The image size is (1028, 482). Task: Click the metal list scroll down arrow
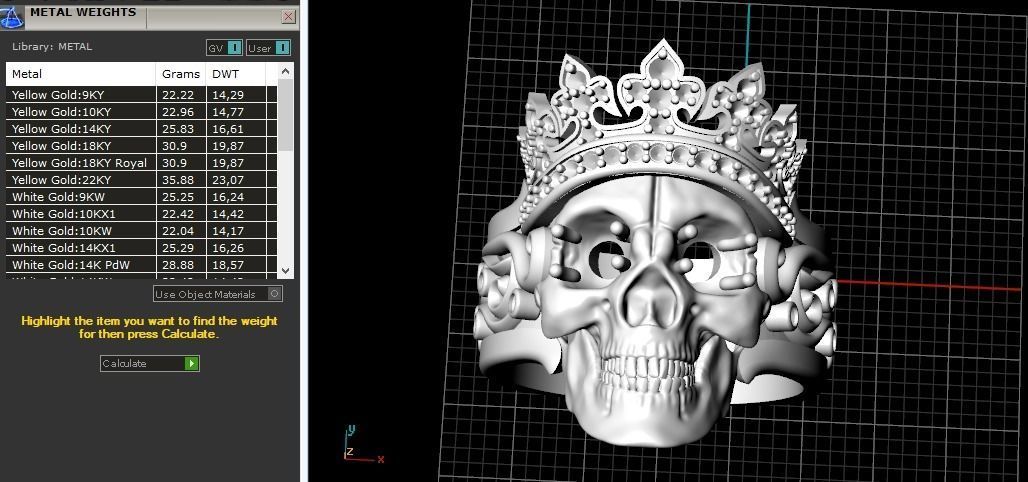285,270
